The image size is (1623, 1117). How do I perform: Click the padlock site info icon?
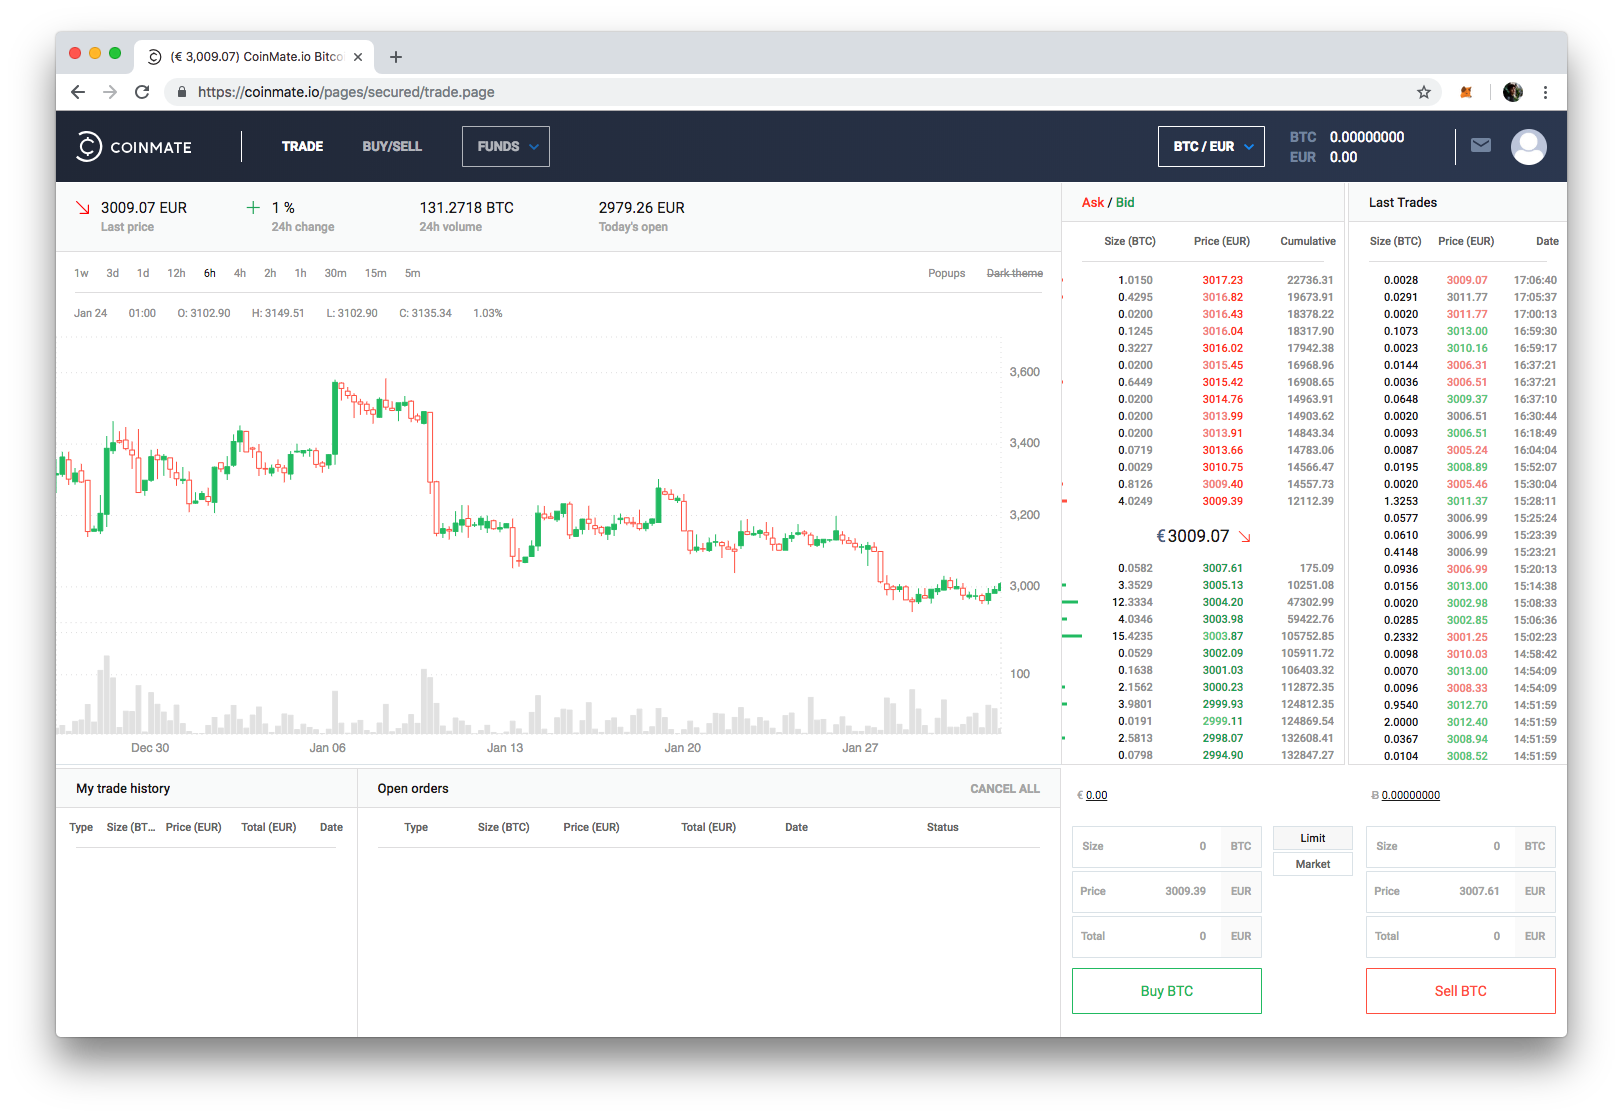[181, 92]
